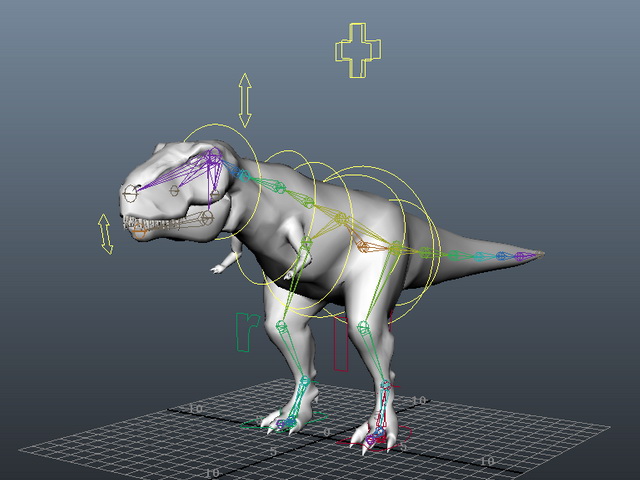This screenshot has width=640, height=480.
Task: Select the green knee joint on front leg
Action: [281, 326]
